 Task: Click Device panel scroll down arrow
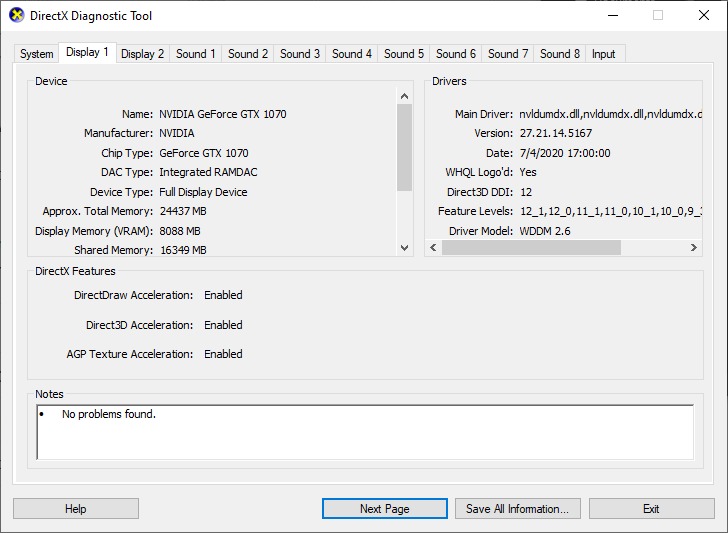(404, 248)
